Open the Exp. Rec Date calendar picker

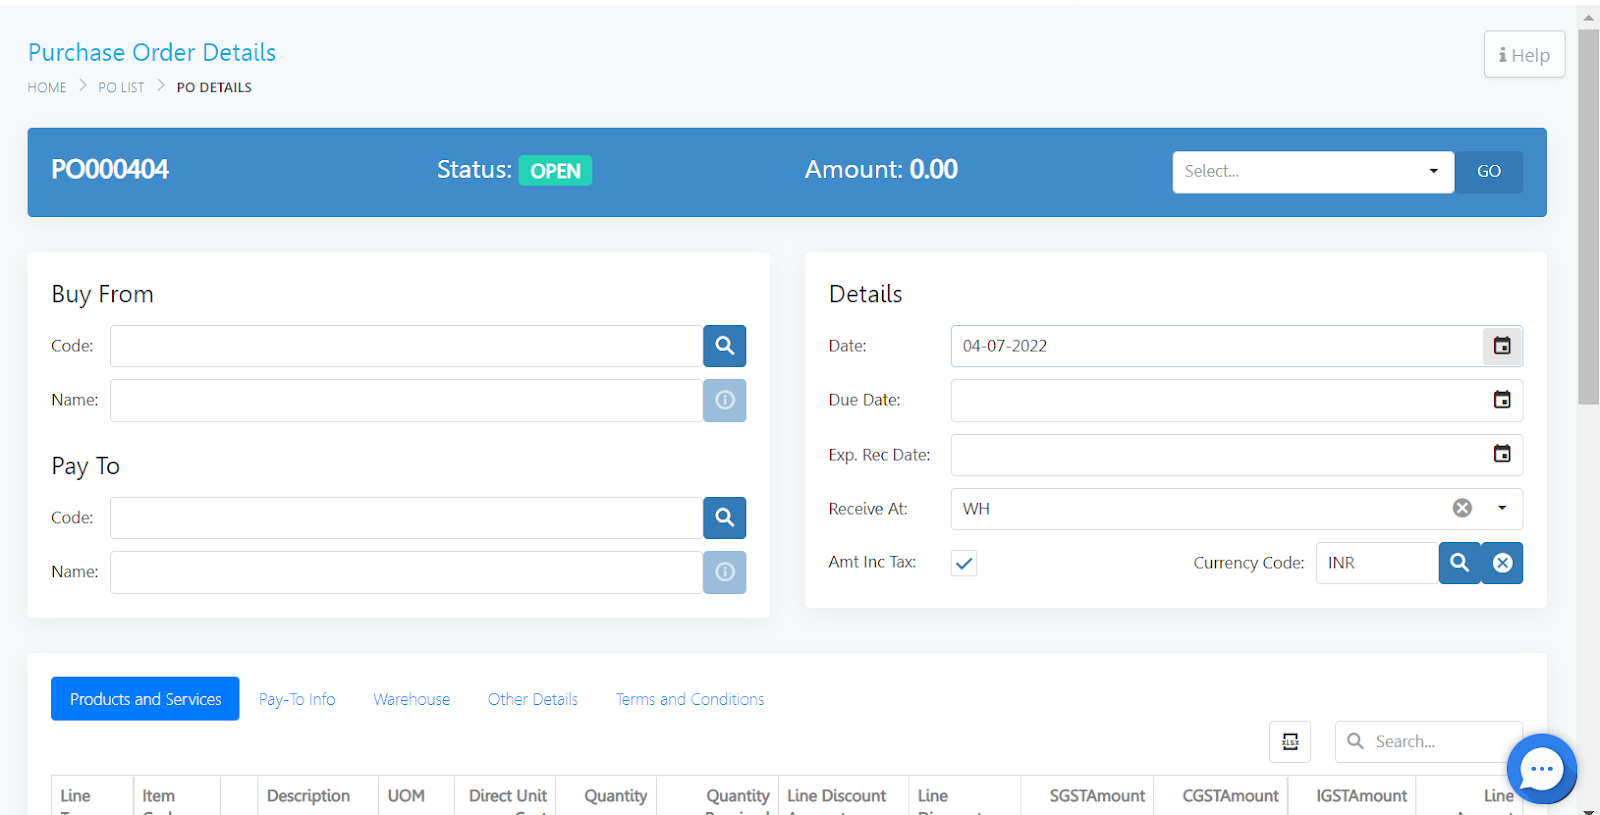pos(1502,454)
